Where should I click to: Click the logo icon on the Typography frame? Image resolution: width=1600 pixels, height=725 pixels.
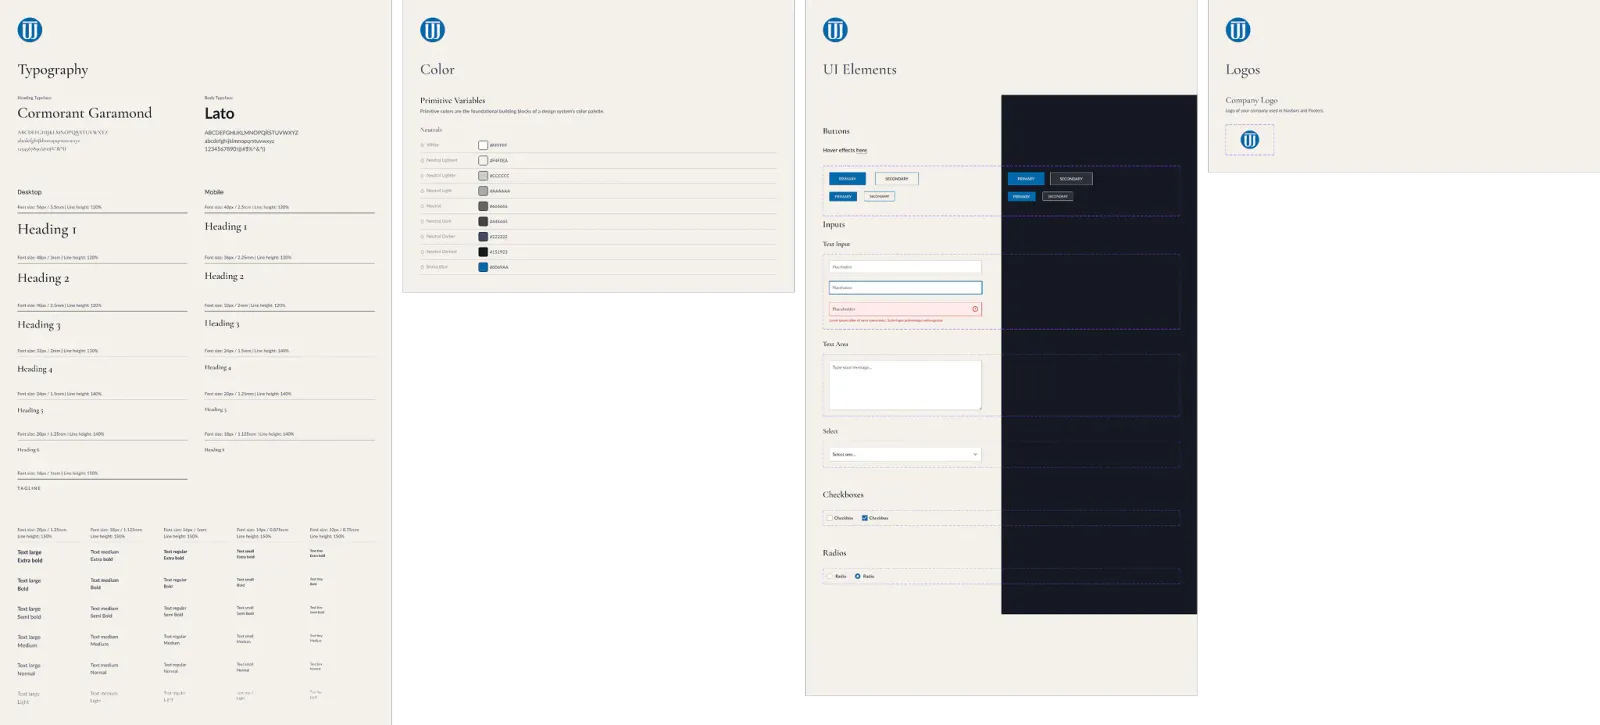[30, 30]
